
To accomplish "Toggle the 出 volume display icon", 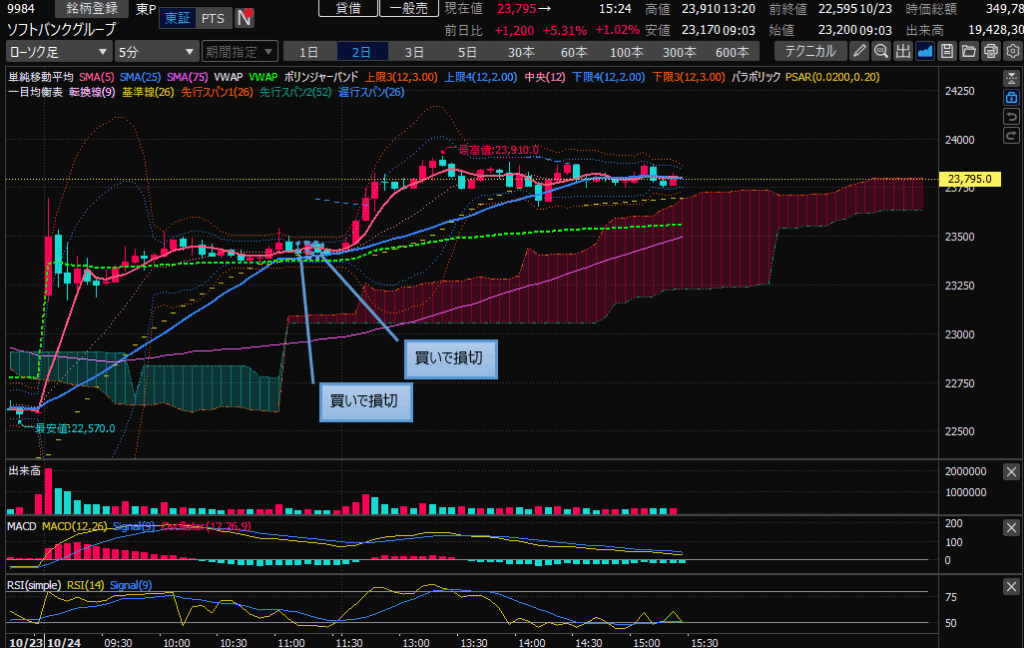I will 903,51.
